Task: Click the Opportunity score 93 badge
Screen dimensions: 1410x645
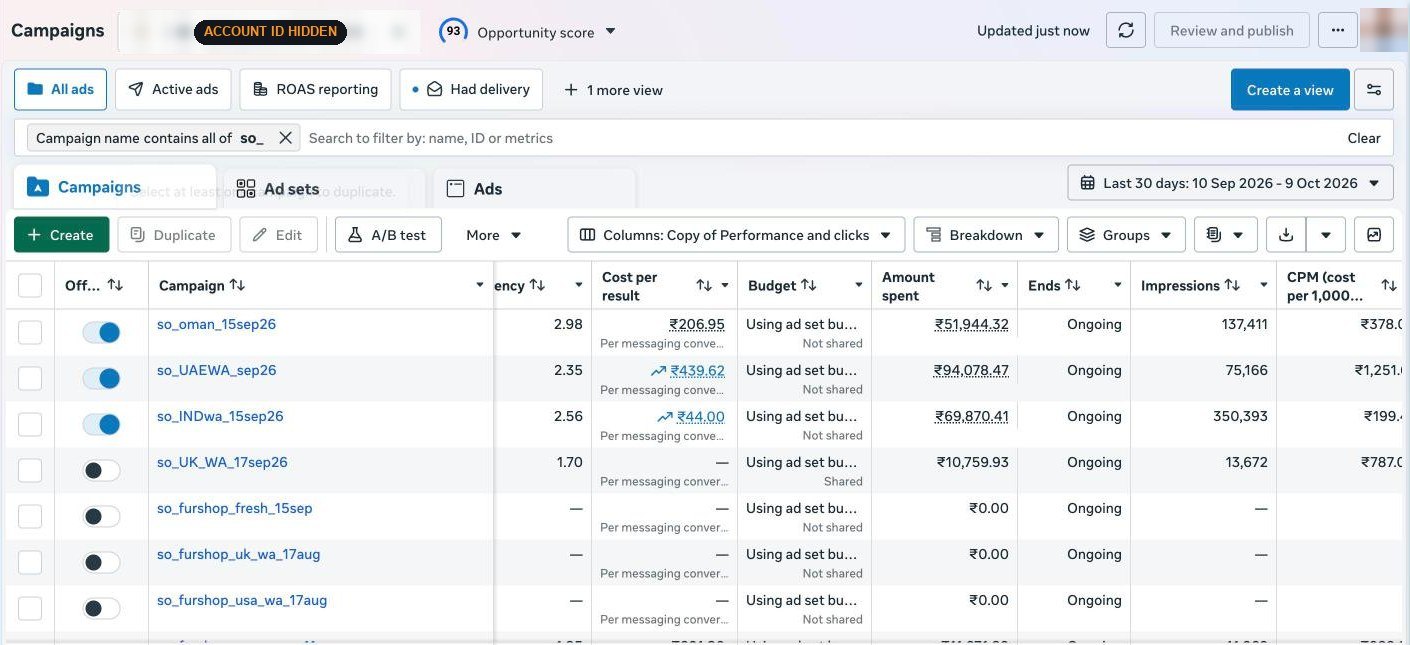Action: [x=453, y=31]
